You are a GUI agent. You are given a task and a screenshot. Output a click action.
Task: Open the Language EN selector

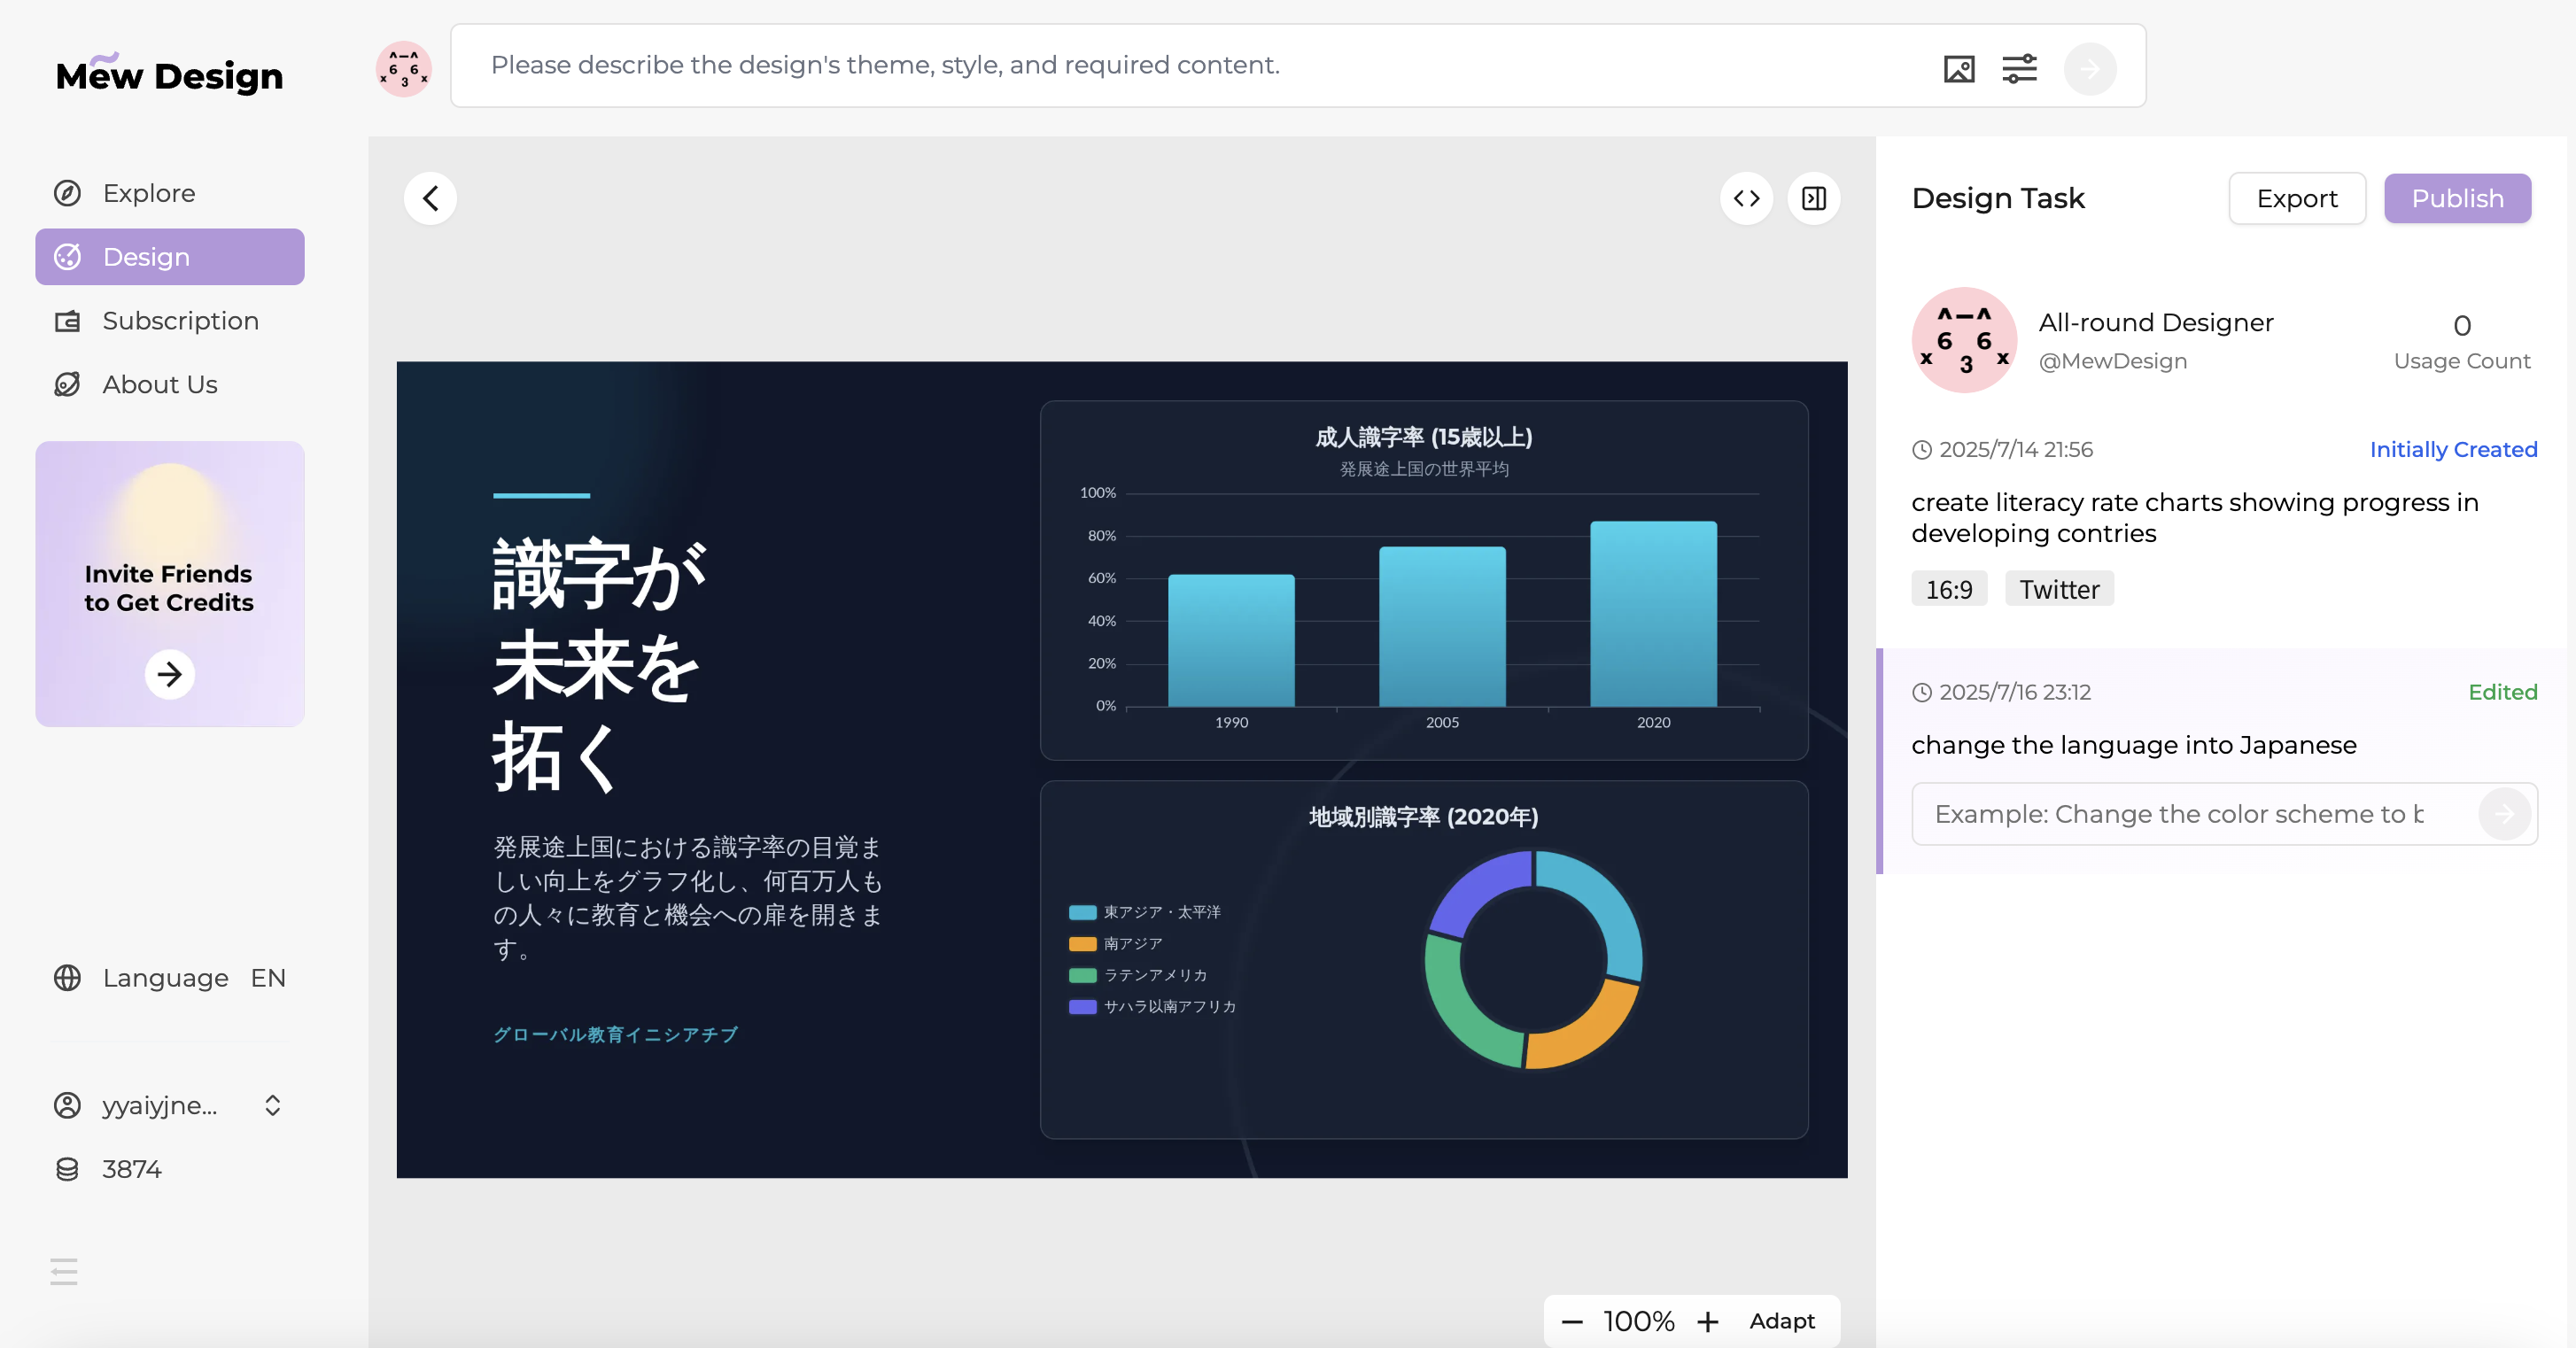pyautogui.click(x=170, y=978)
